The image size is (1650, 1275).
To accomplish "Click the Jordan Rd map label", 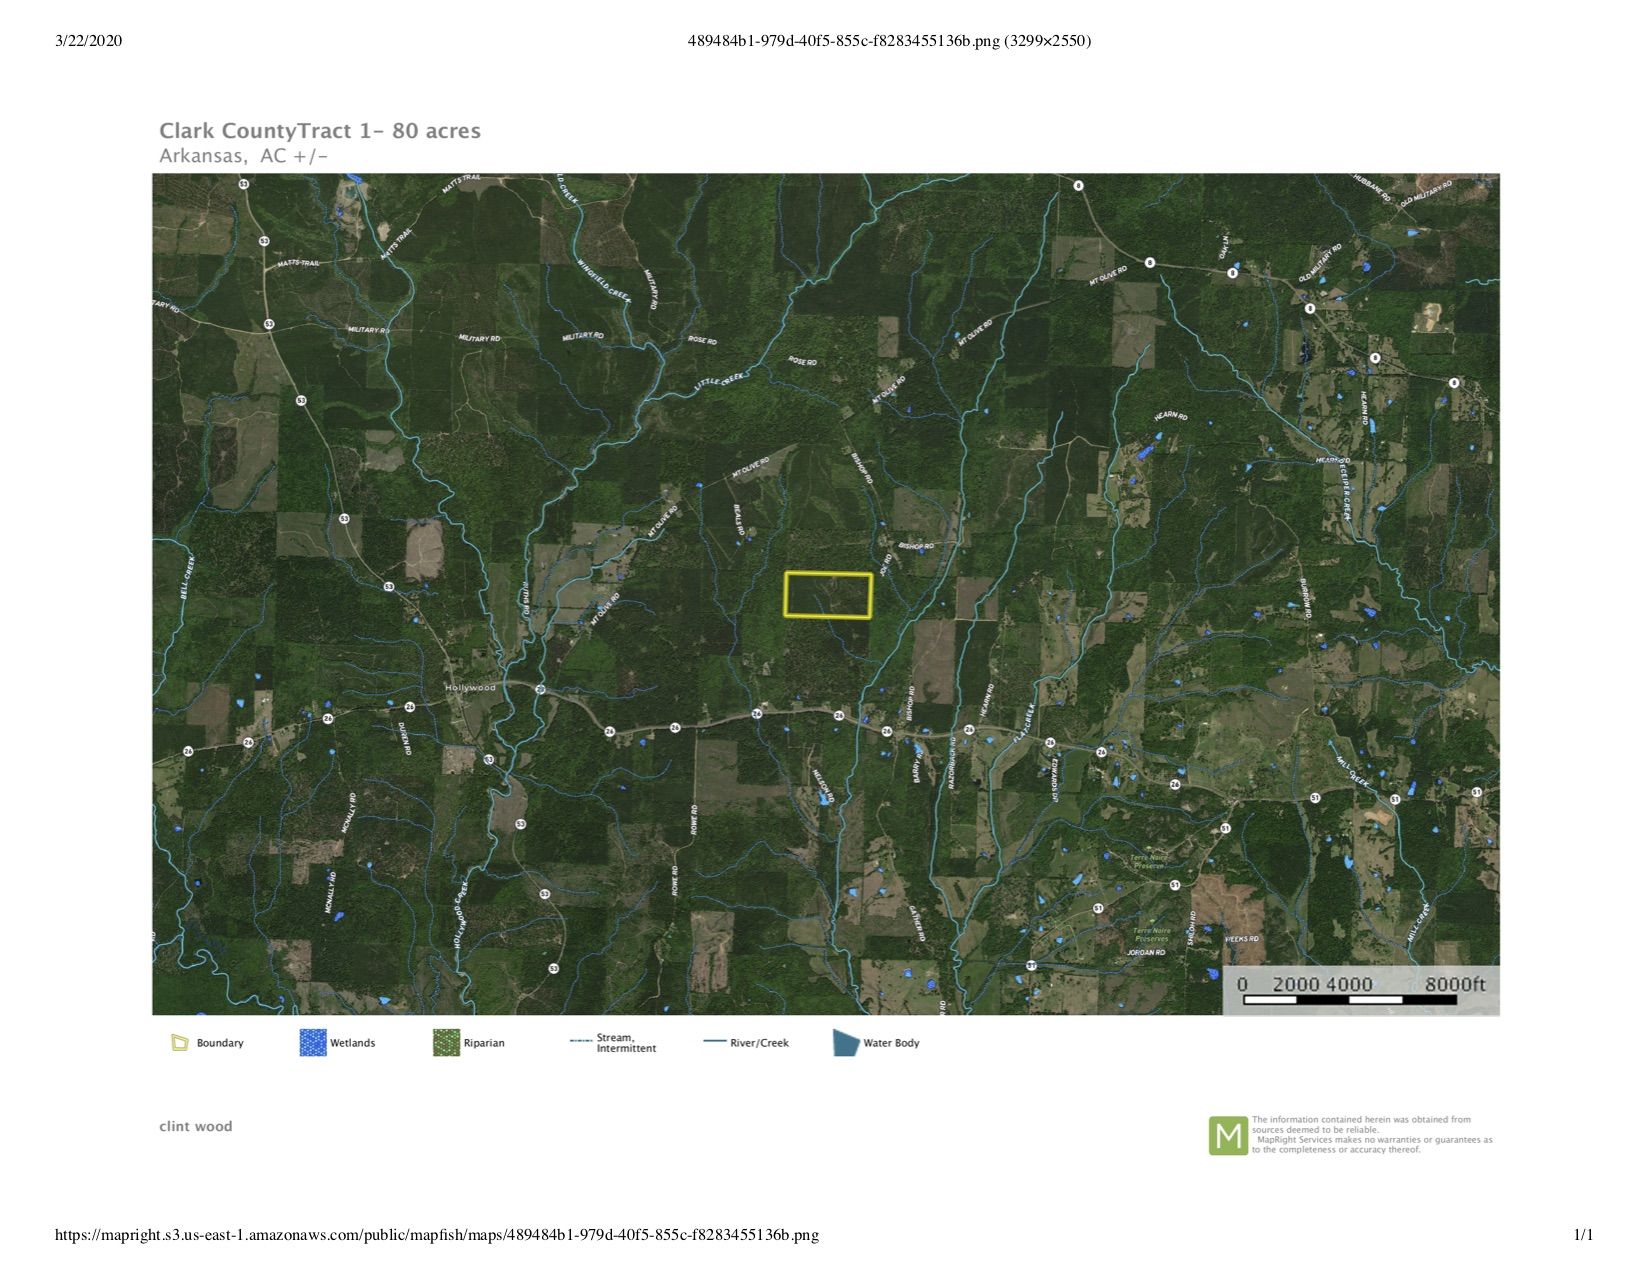I will pos(1146,952).
